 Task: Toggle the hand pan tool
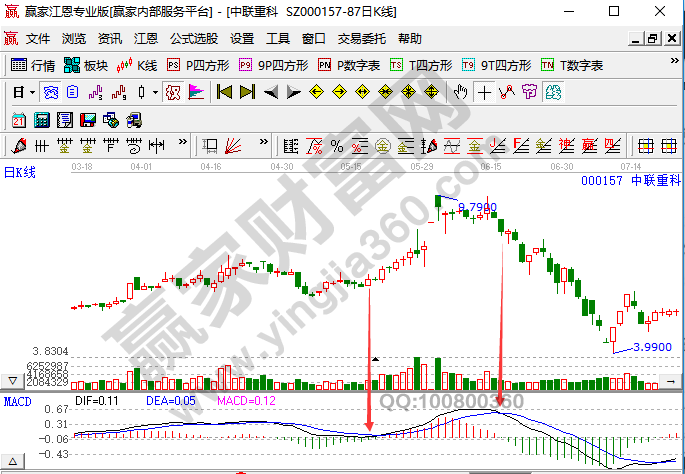(460, 92)
